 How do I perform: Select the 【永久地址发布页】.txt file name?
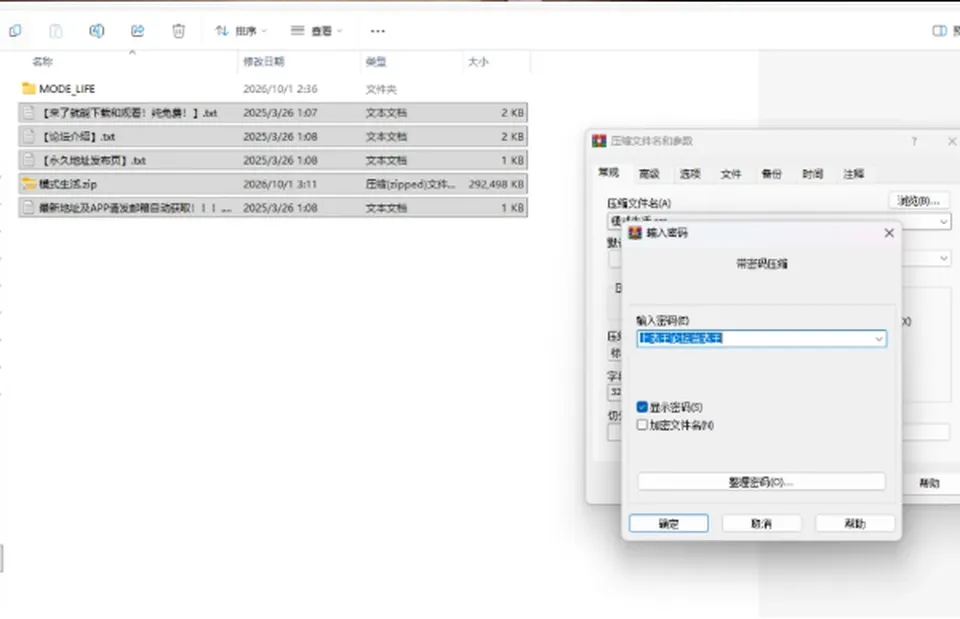(x=93, y=160)
